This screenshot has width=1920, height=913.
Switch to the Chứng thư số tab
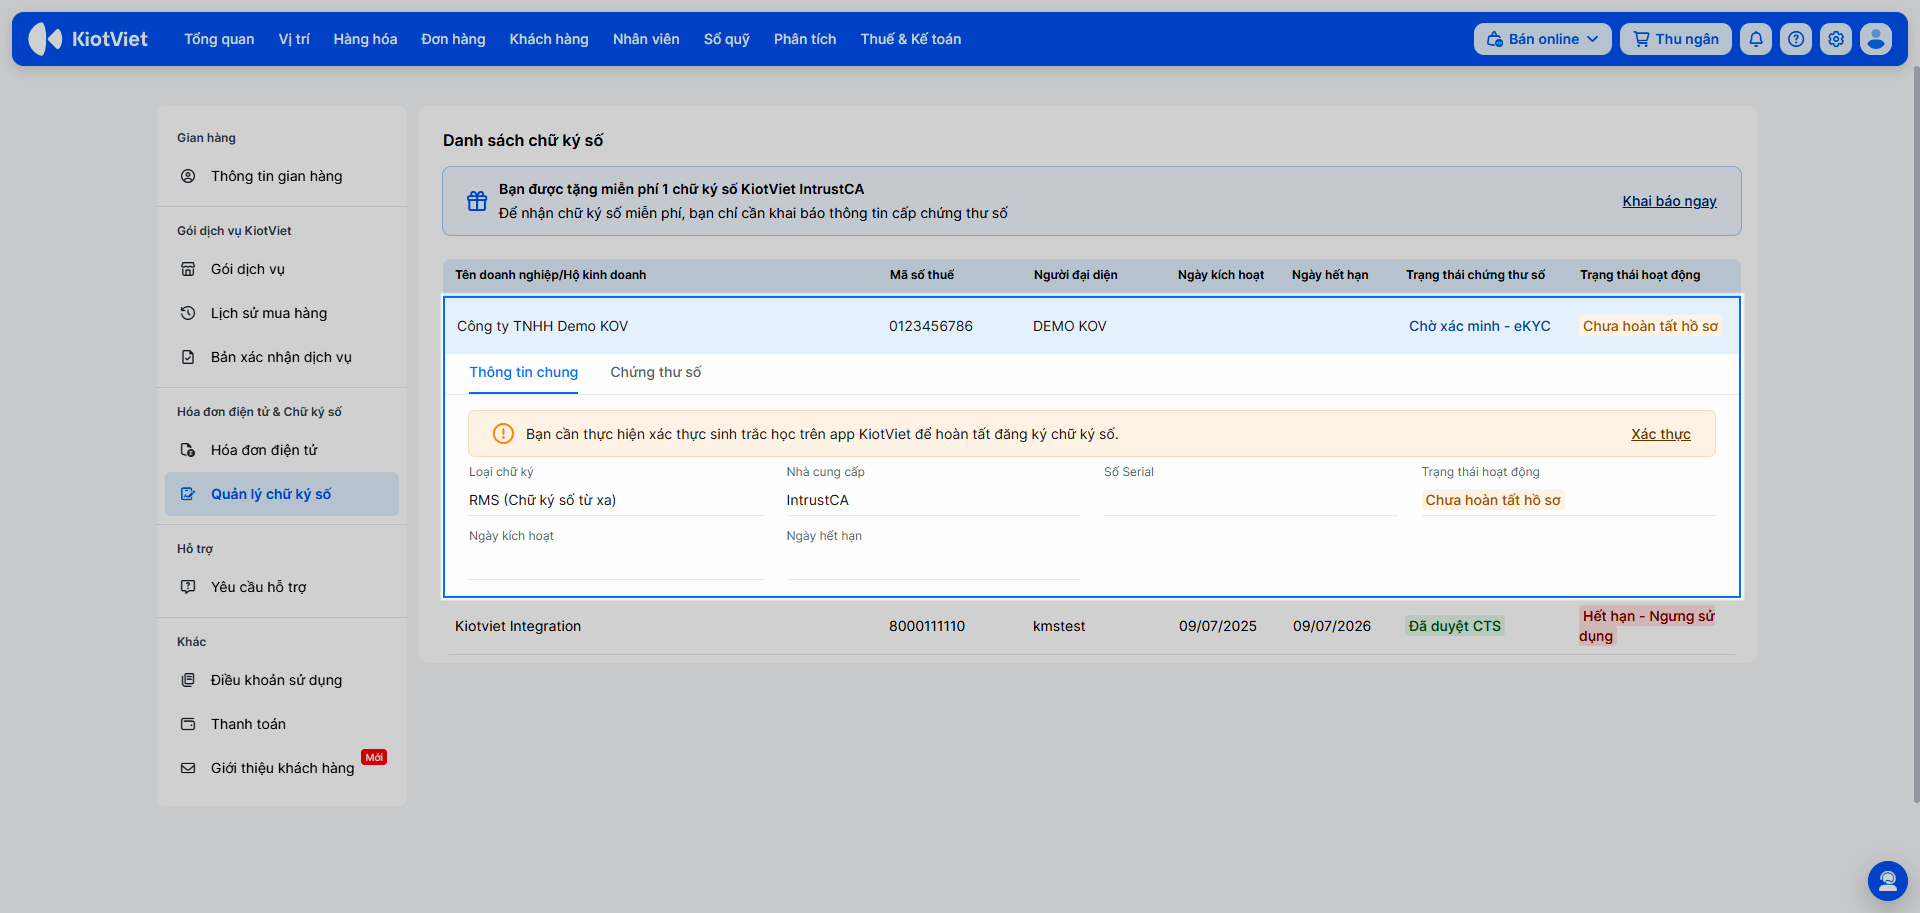(x=656, y=372)
